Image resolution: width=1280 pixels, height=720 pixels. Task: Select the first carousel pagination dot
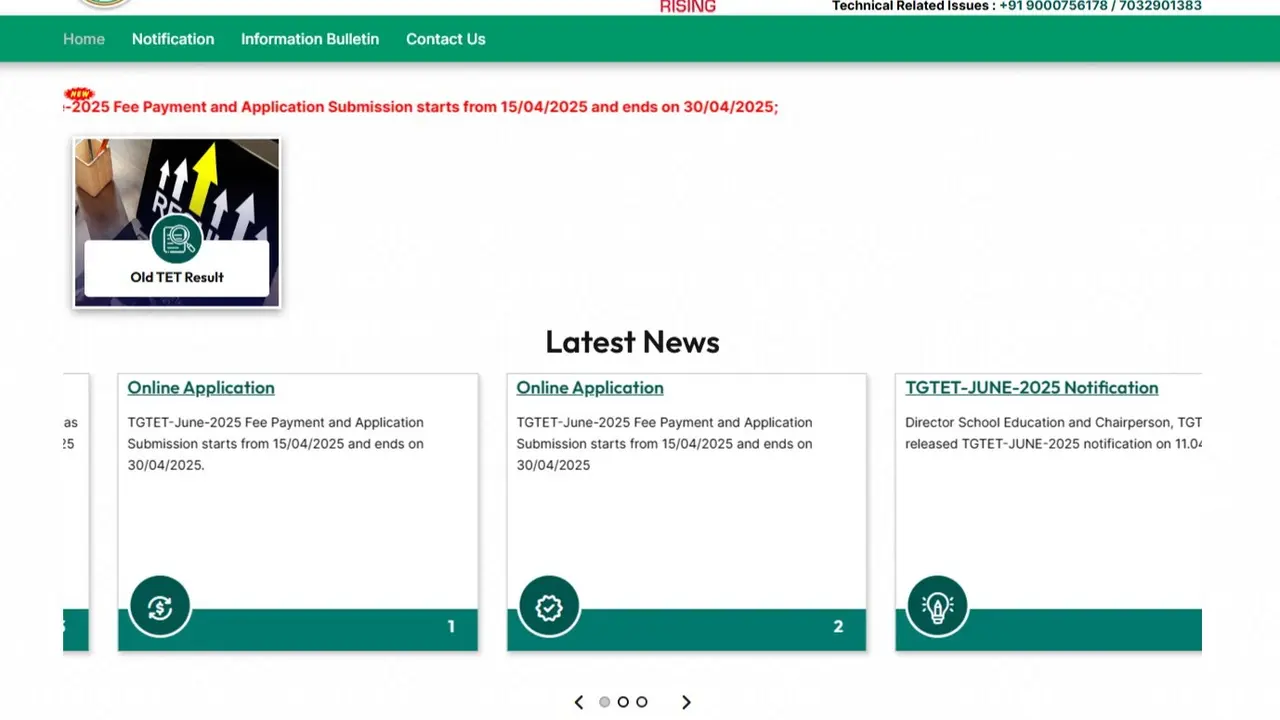click(x=604, y=702)
